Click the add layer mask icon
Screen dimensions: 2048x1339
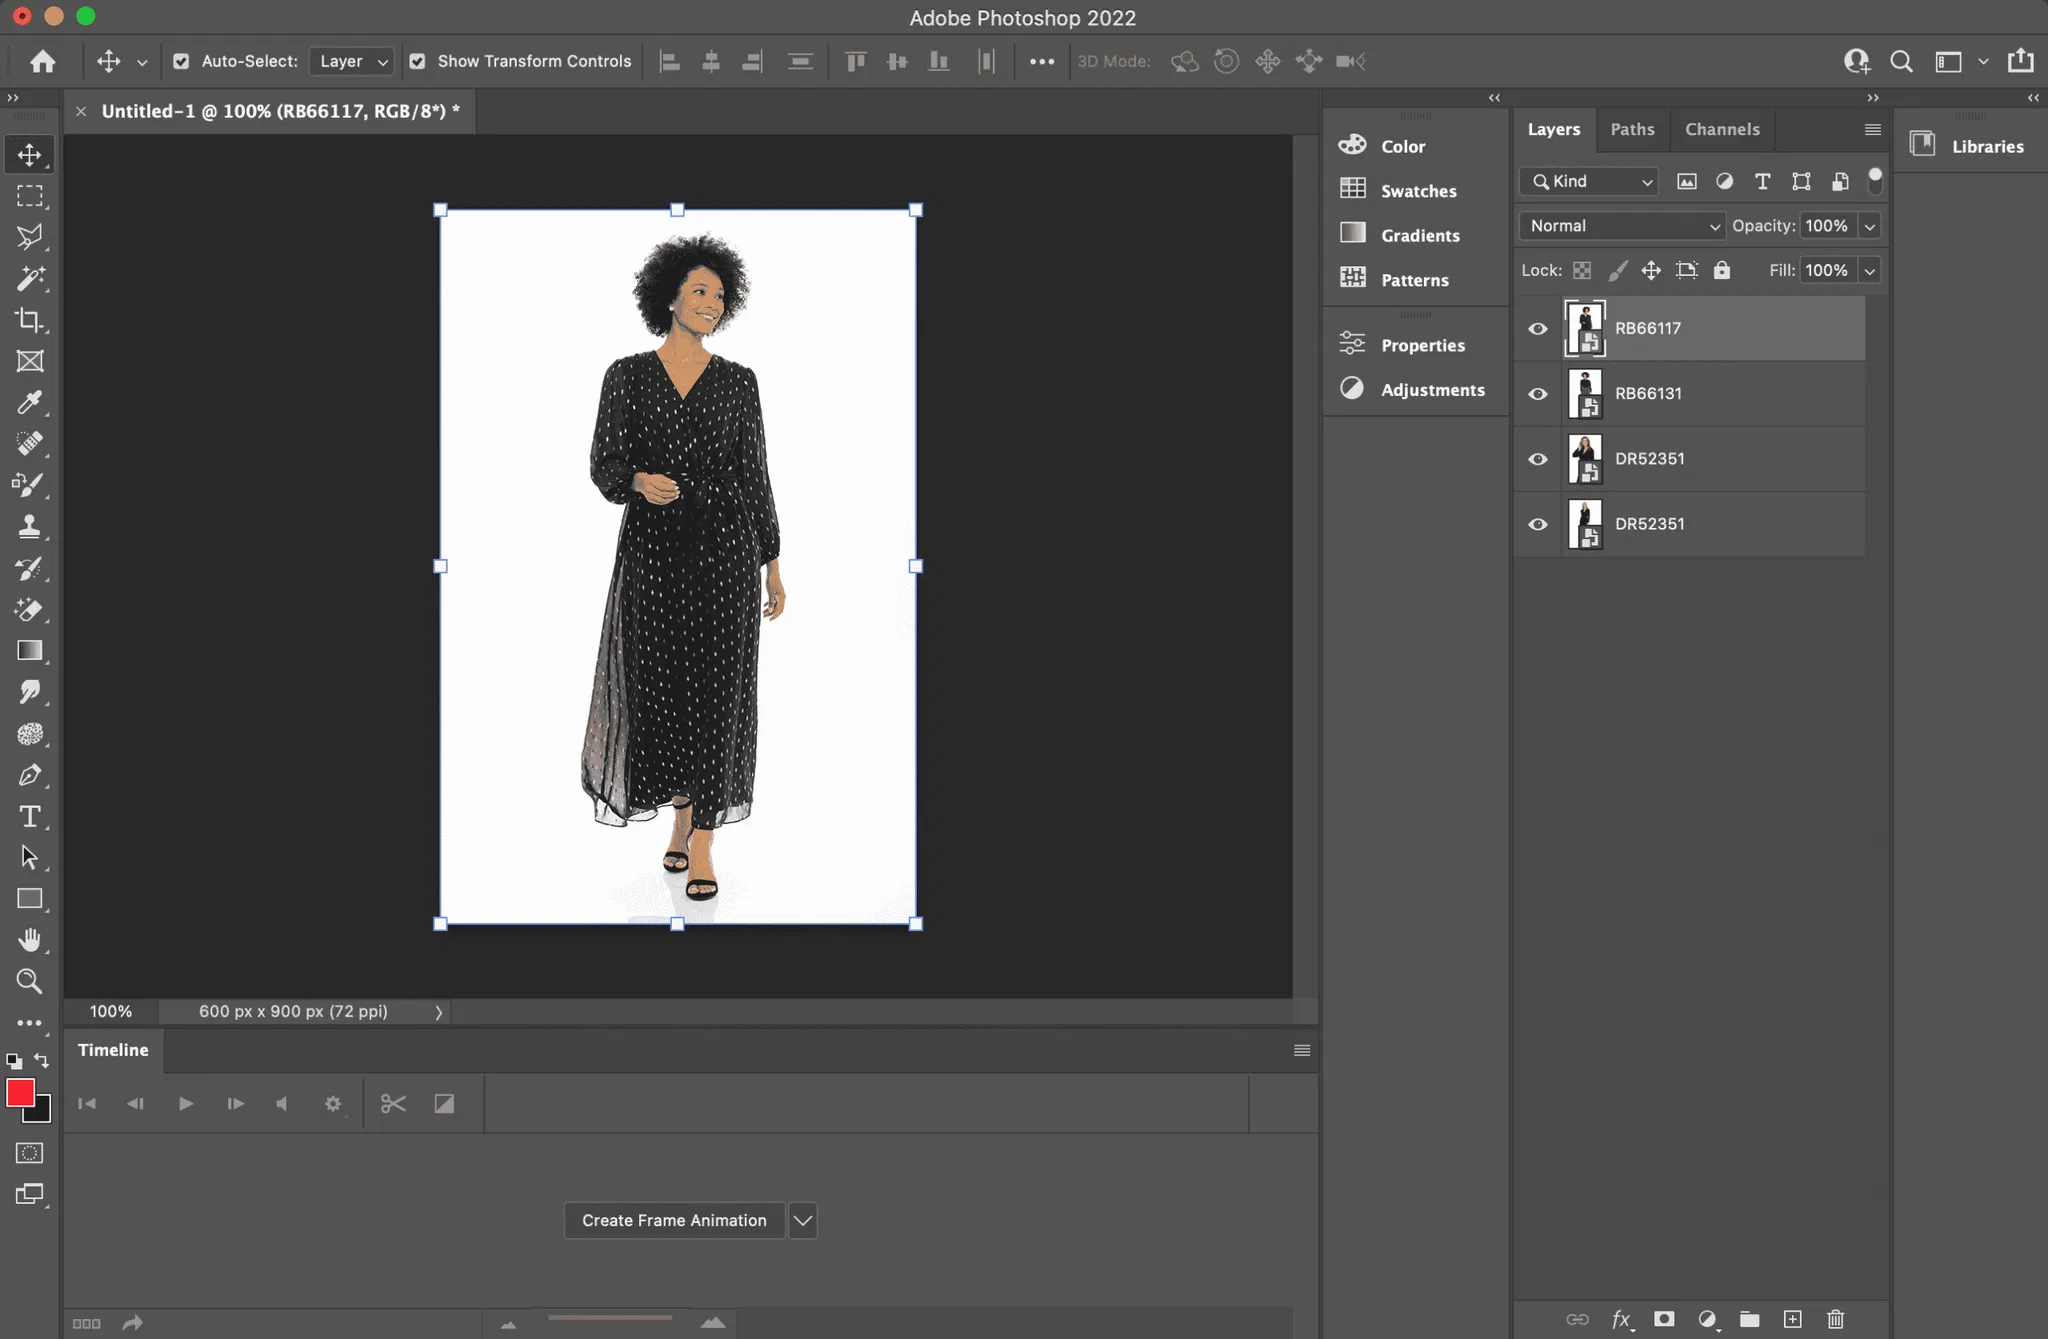[1664, 1319]
